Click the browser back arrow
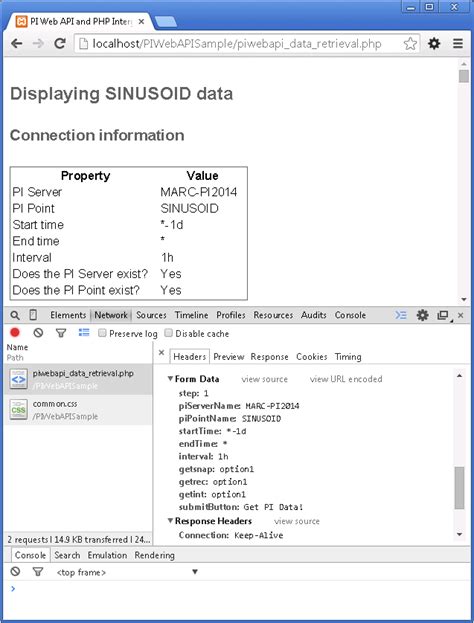 pyautogui.click(x=17, y=43)
